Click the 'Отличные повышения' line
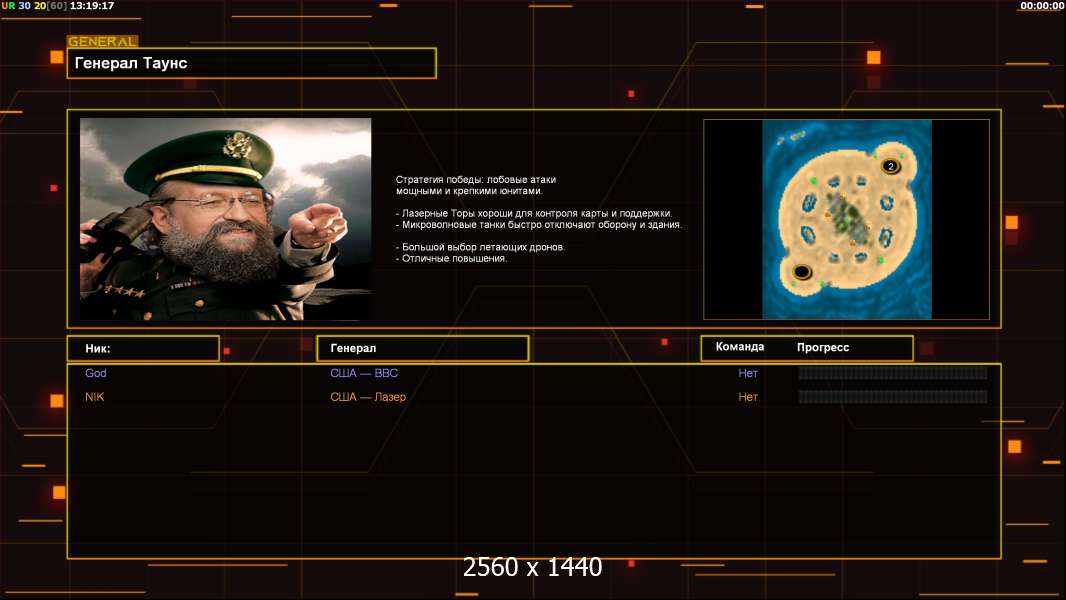Image resolution: width=1066 pixels, height=600 pixels. click(451, 259)
